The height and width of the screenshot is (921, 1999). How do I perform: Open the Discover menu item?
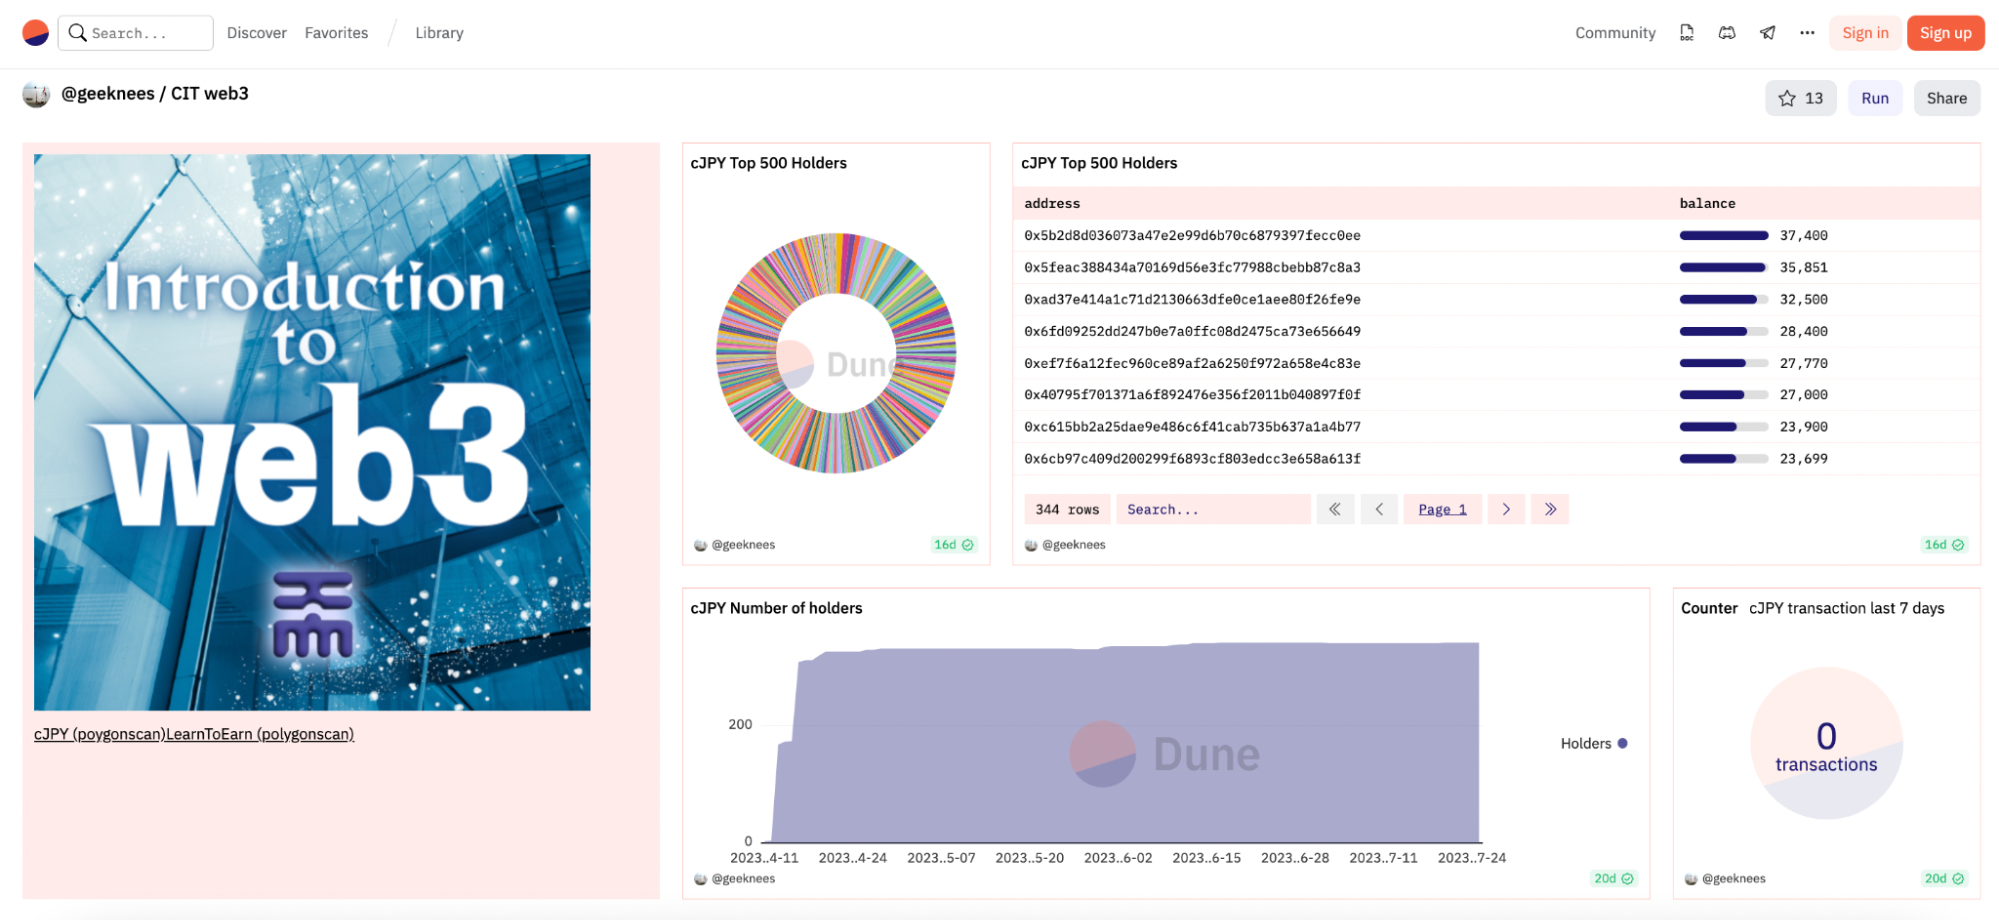point(257,33)
